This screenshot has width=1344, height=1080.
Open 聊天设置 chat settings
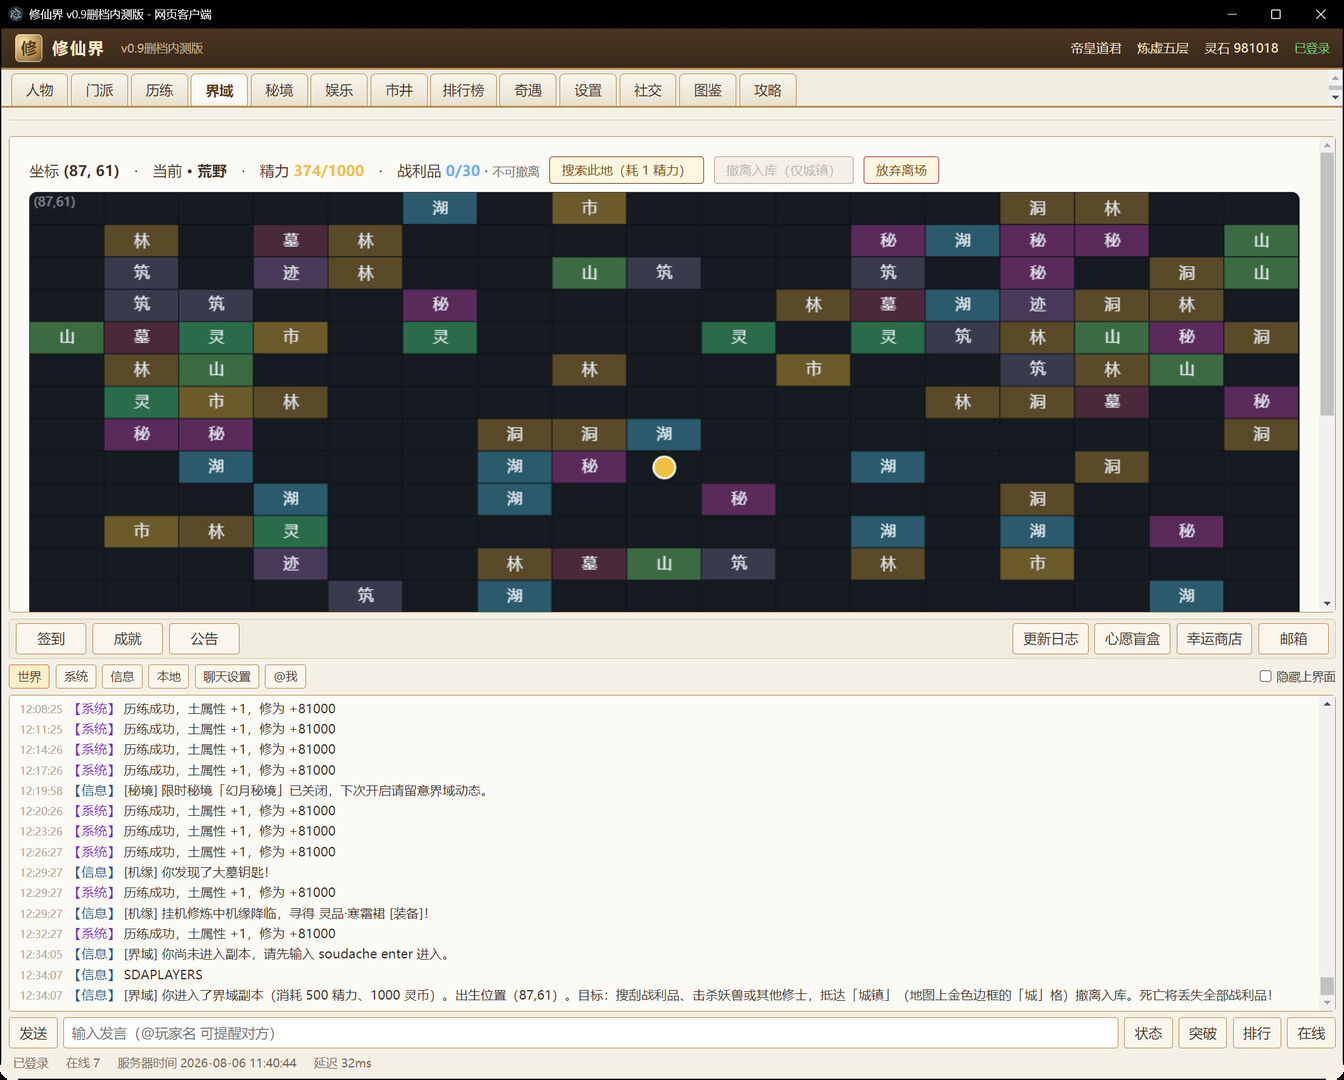pos(227,677)
